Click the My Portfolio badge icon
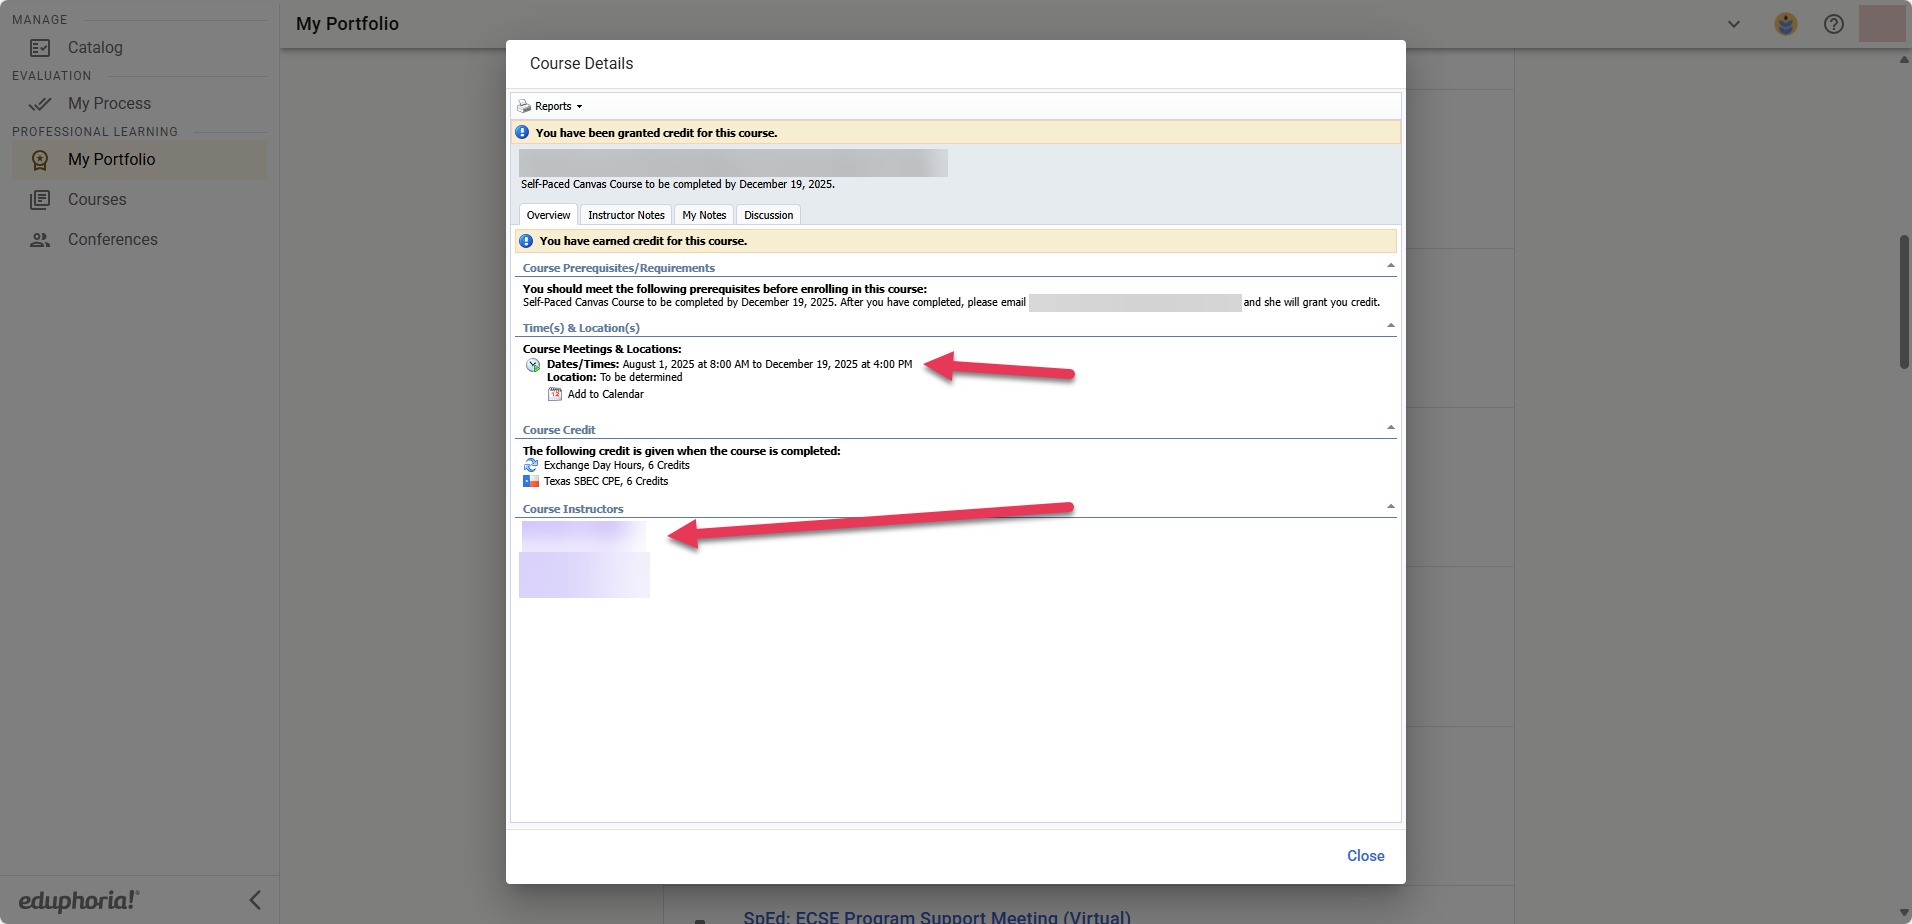Screen dimensions: 1912x924 point(40,160)
